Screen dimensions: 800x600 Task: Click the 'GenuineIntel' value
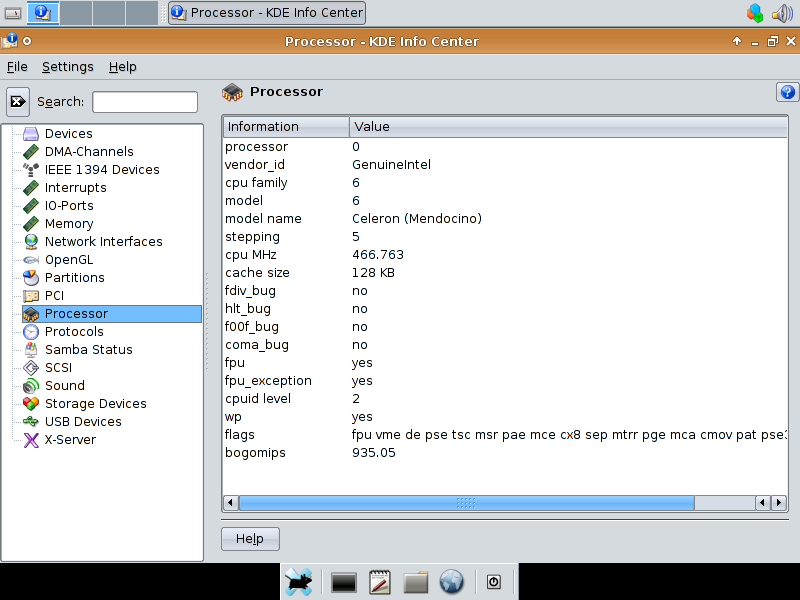(x=391, y=165)
